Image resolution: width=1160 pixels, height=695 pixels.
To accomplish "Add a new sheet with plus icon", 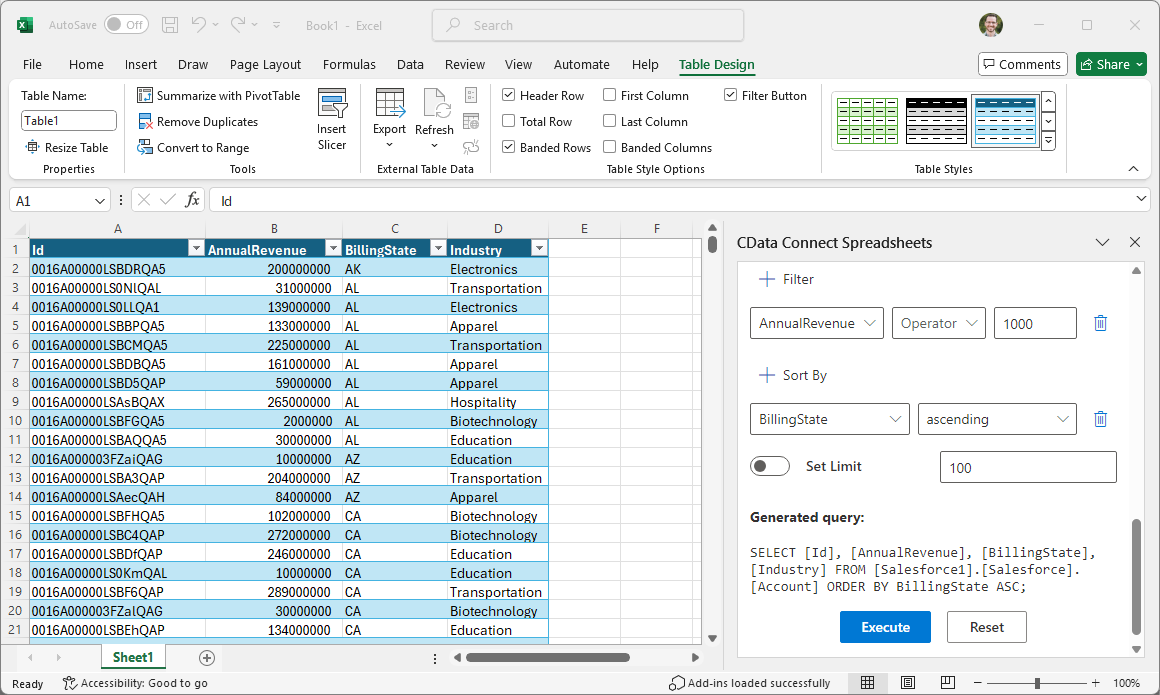I will [207, 657].
